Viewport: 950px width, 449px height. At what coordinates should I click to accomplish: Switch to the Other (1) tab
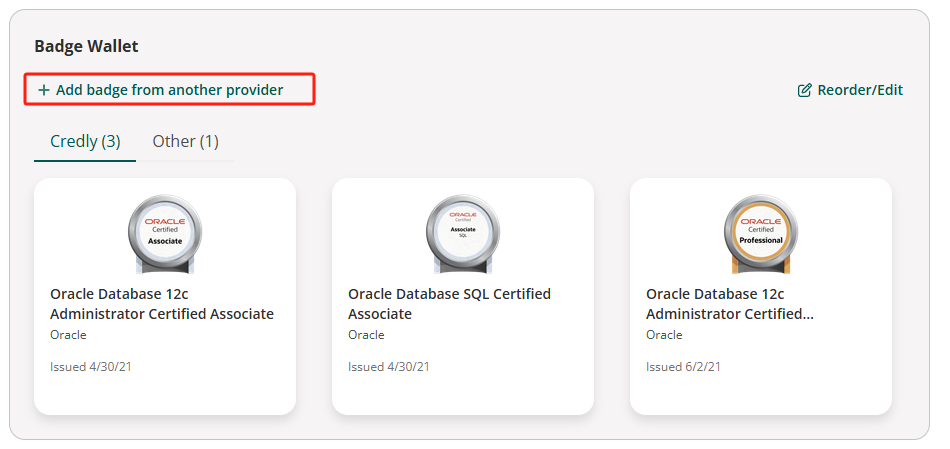tap(185, 142)
